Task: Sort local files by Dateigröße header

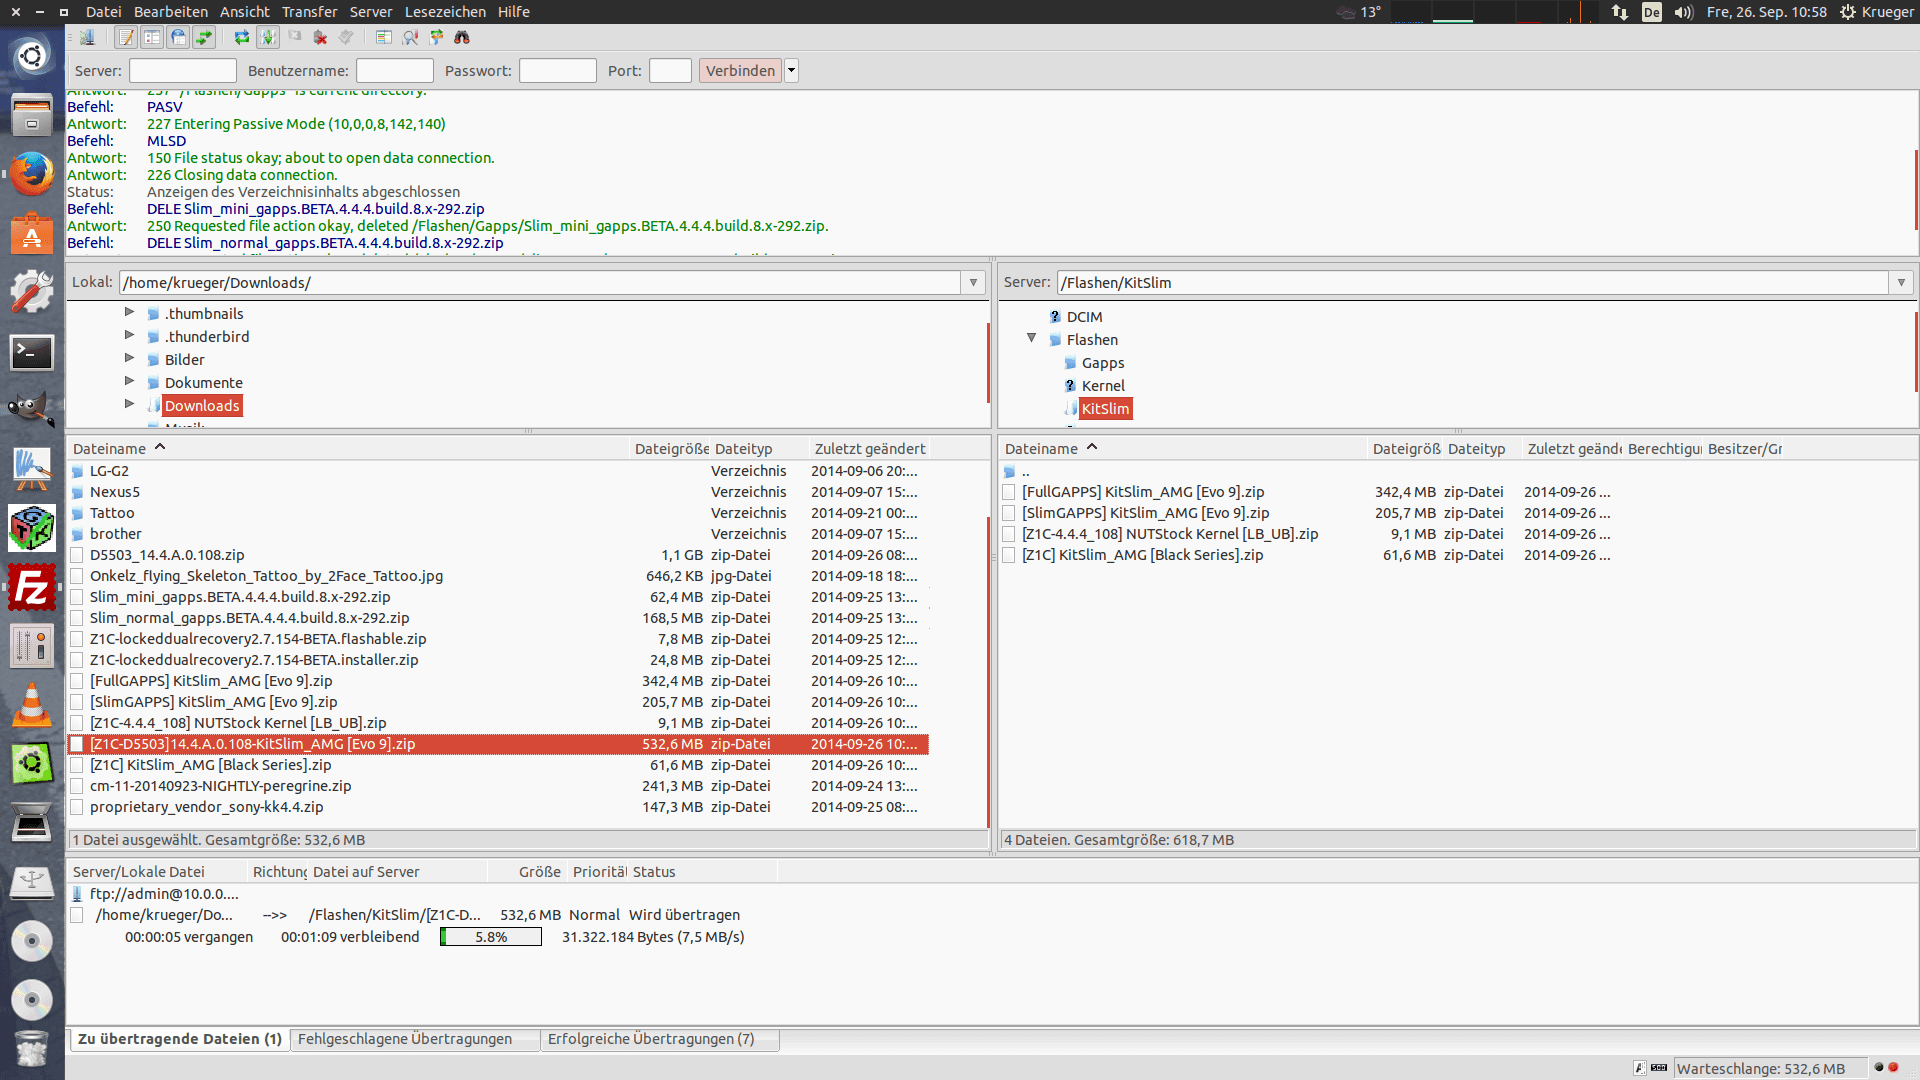Action: 670,449
